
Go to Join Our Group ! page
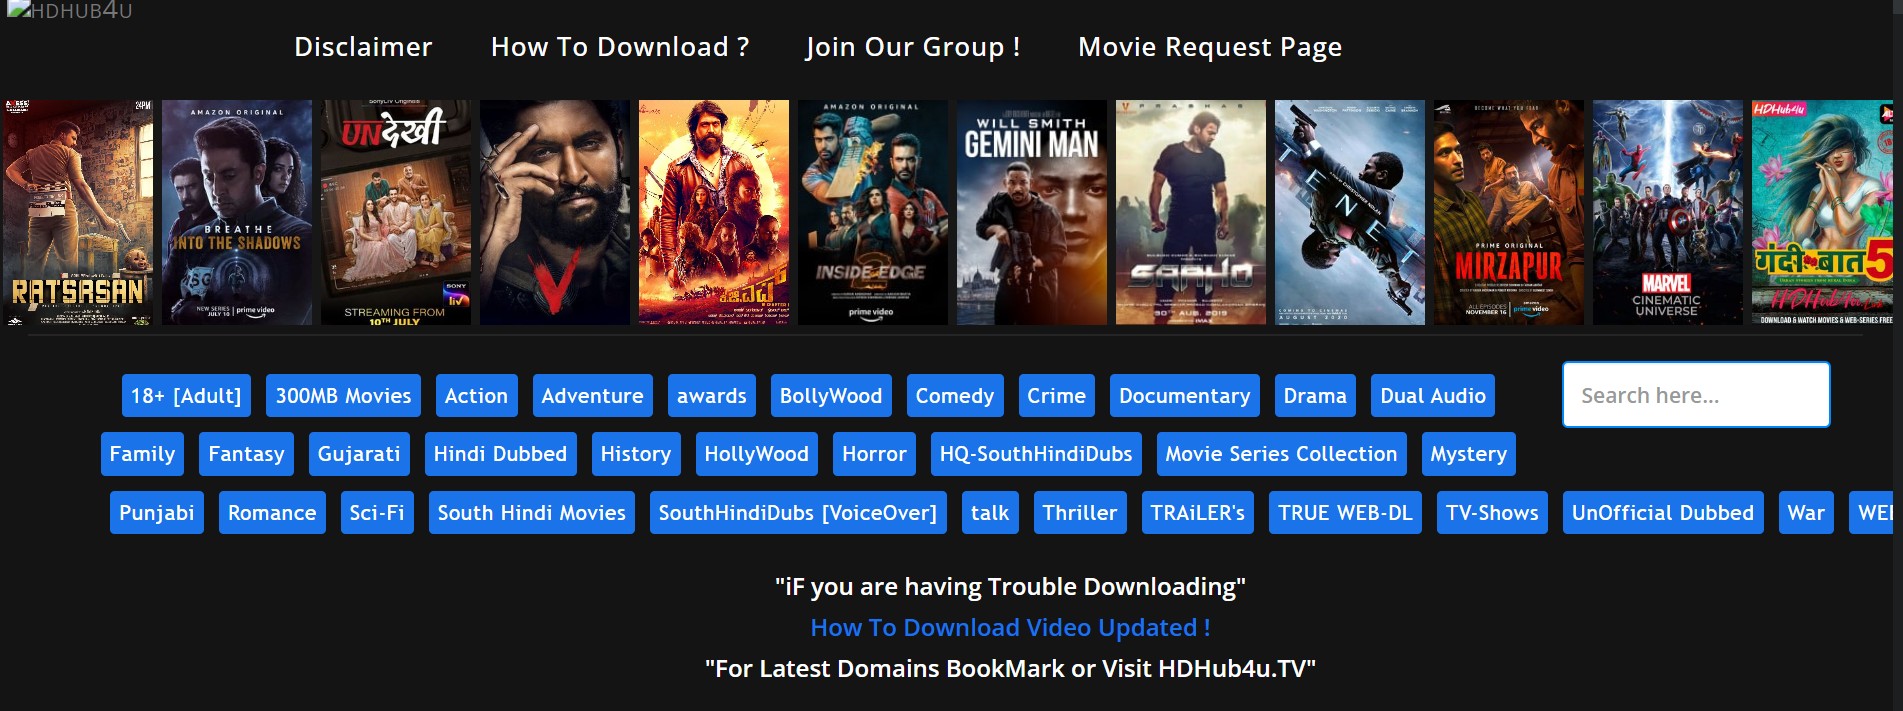tap(913, 47)
